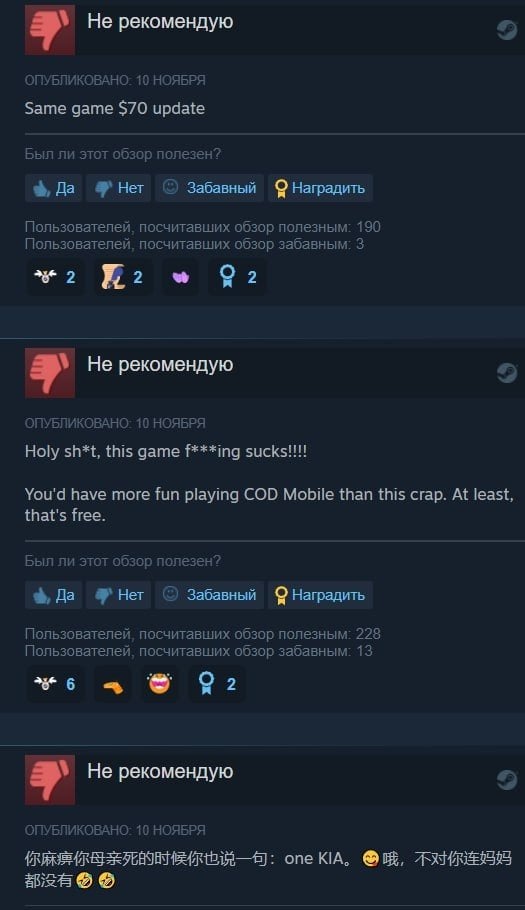525x910 pixels.
Task: Vote "Нет" on the first review
Action: coord(119,188)
